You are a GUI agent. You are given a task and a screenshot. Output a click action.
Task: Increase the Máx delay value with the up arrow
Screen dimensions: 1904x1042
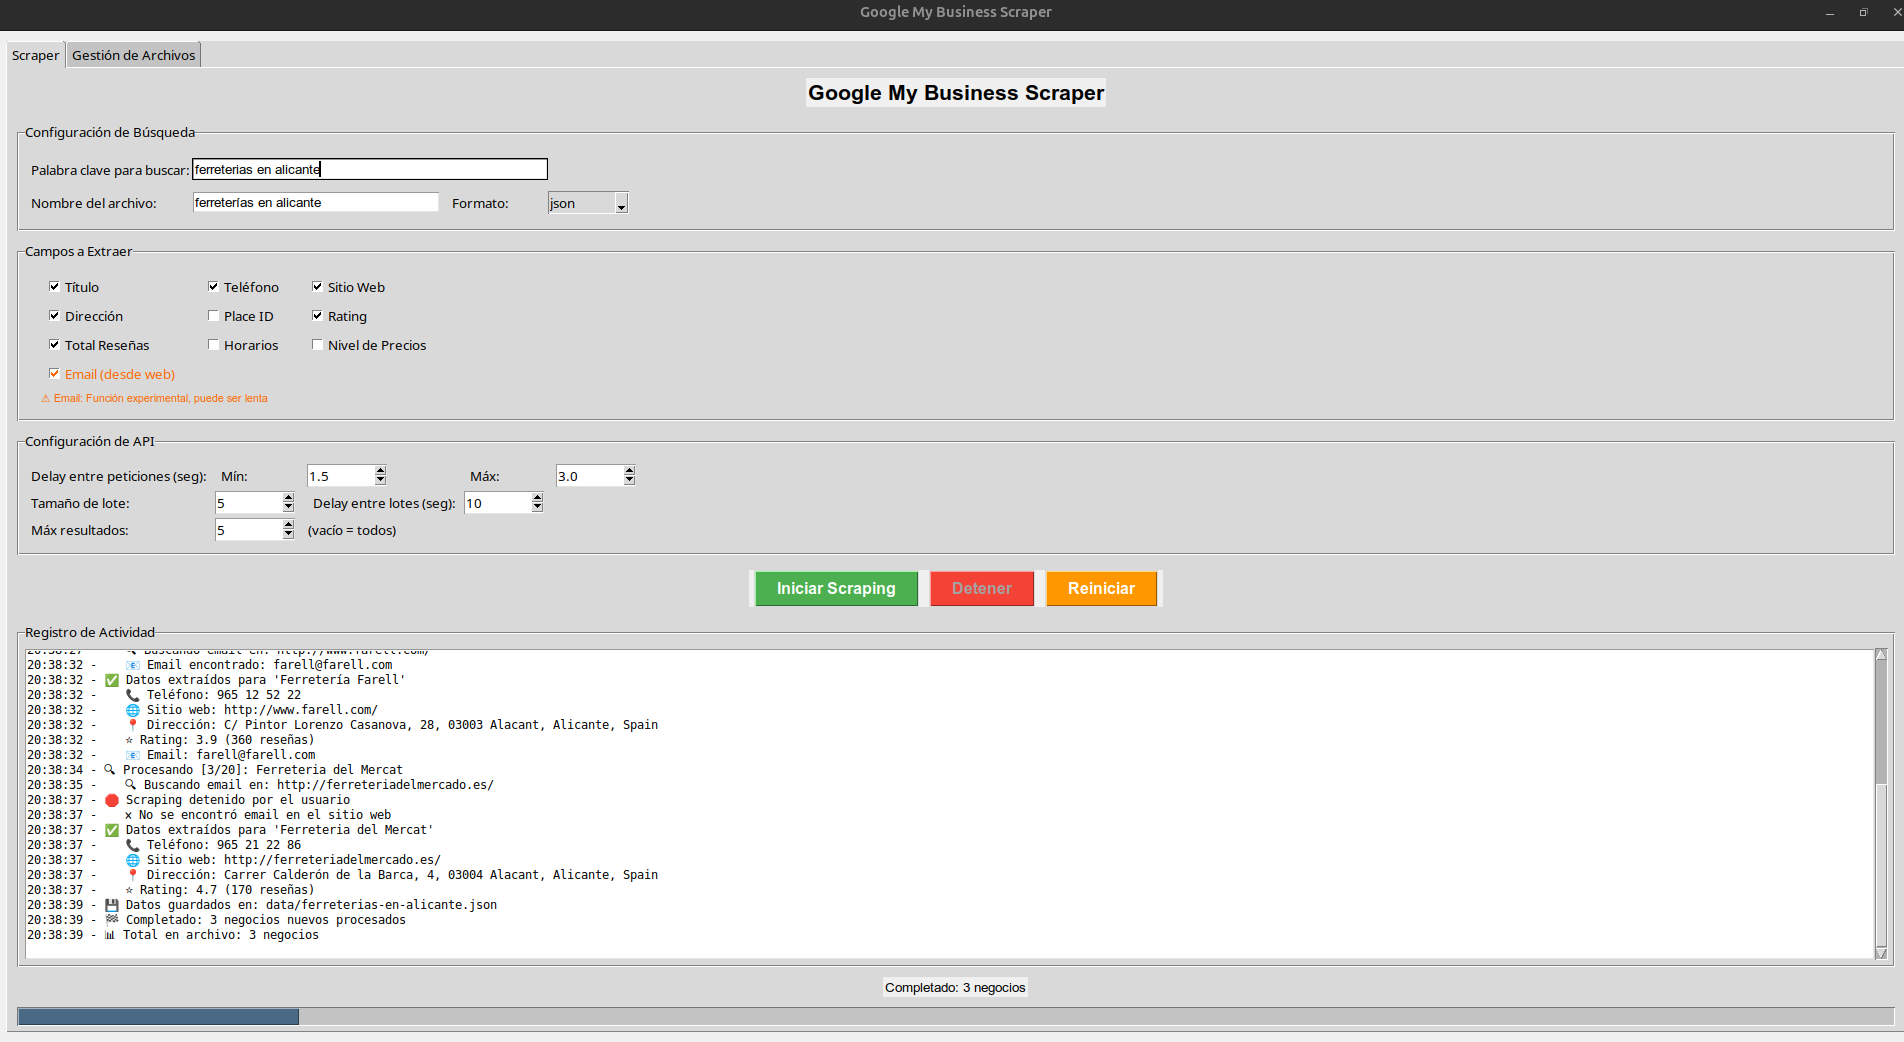click(x=629, y=471)
